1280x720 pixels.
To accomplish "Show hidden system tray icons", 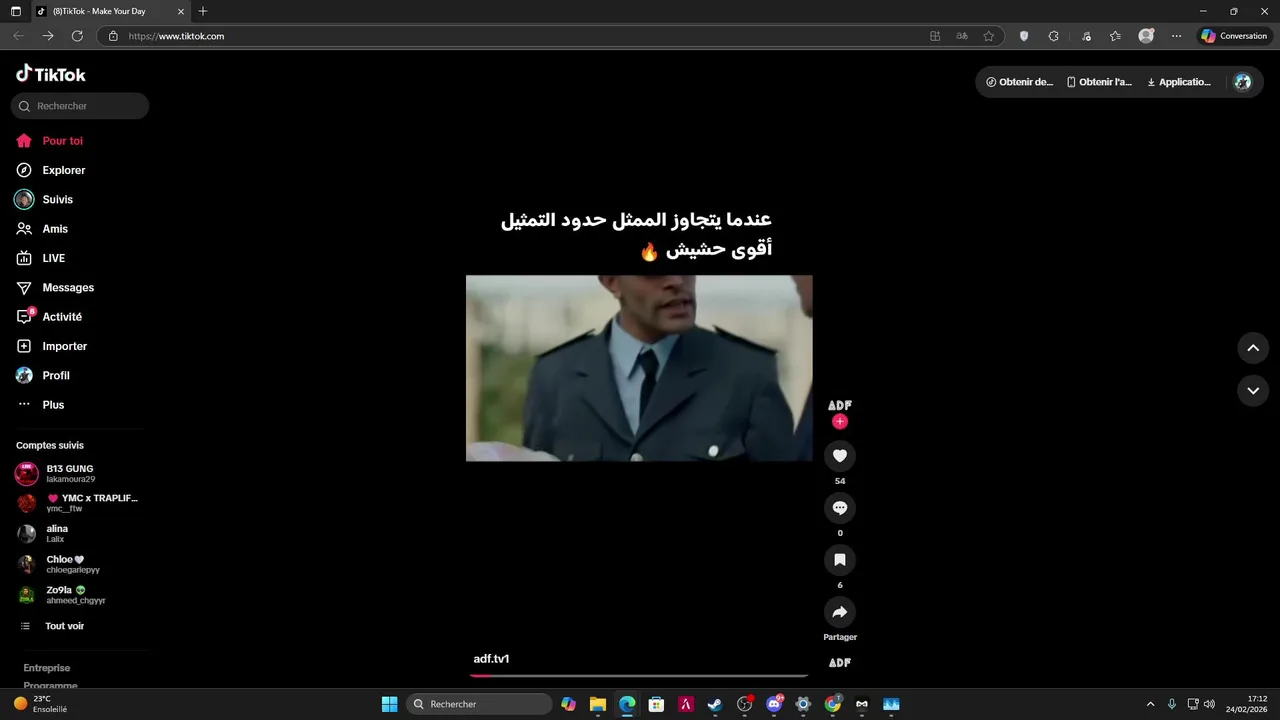I will pos(1150,704).
